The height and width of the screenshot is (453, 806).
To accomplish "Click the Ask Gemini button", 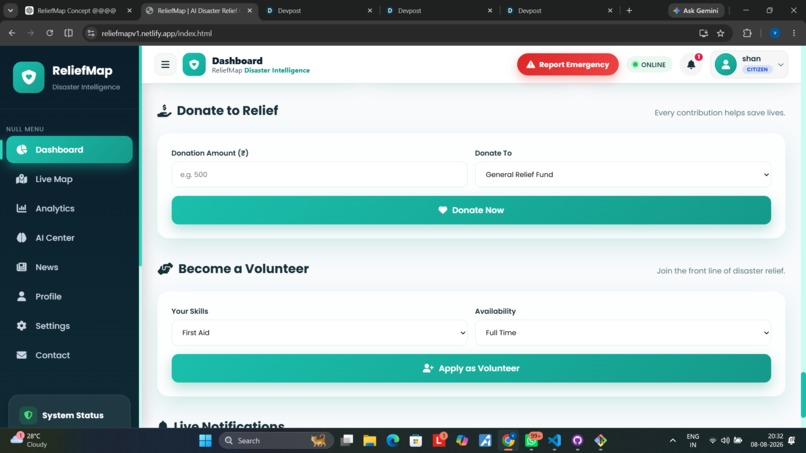I will 696,10.
